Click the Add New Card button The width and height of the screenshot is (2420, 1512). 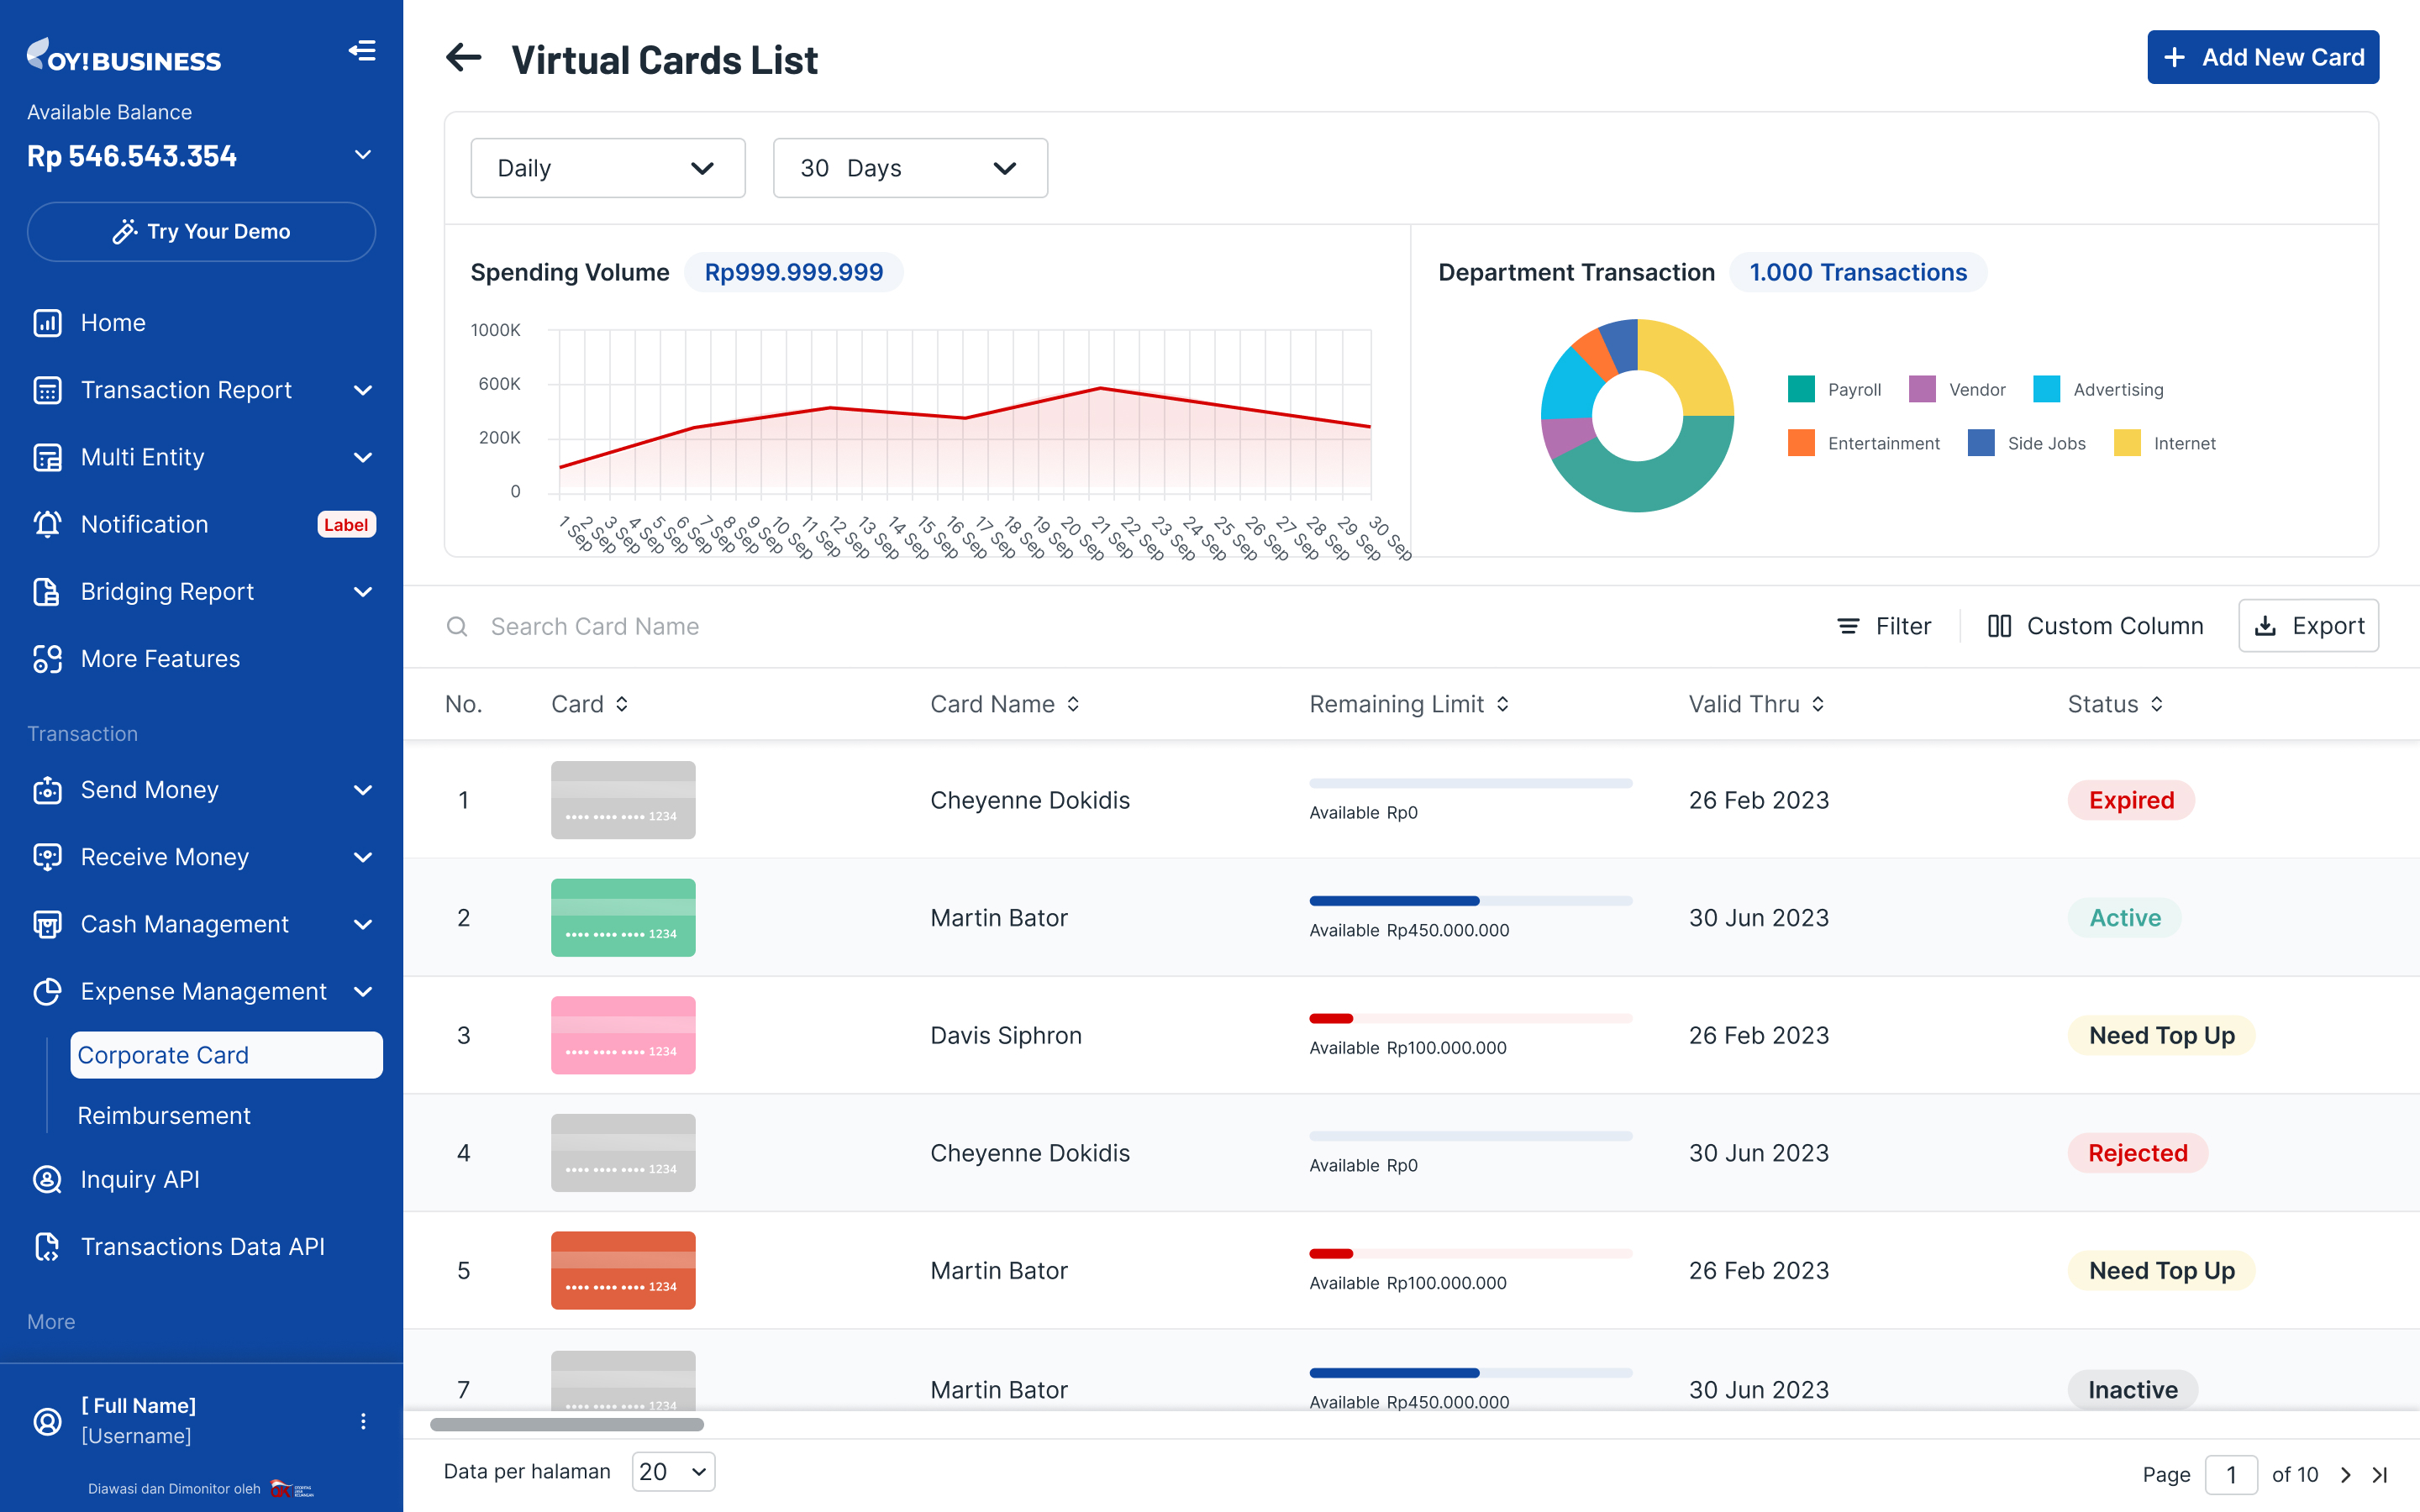pos(2262,58)
